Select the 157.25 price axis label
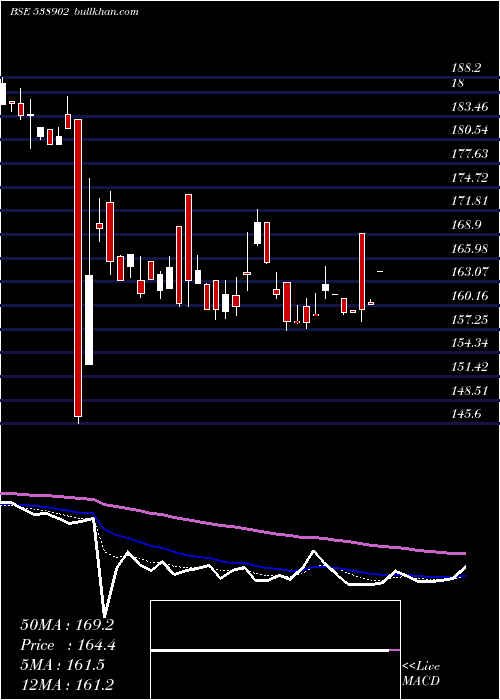The width and height of the screenshot is (500, 700). tap(470, 320)
